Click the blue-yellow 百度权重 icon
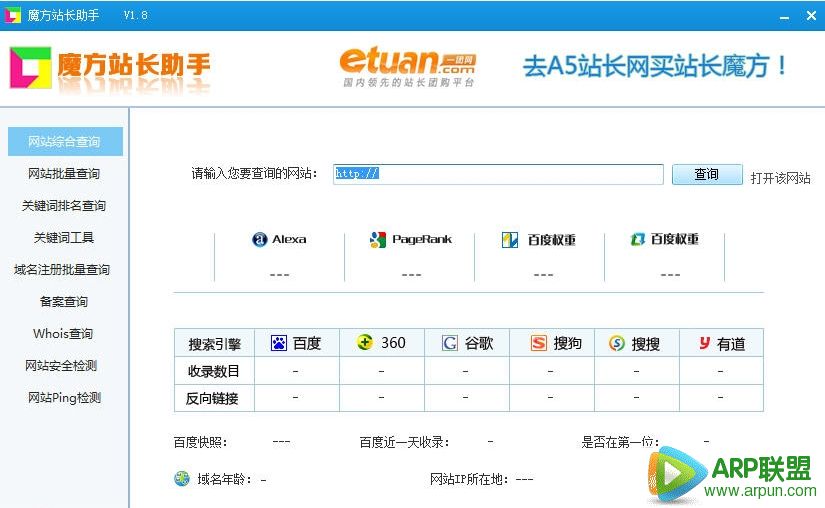This screenshot has width=825, height=508. [x=509, y=240]
